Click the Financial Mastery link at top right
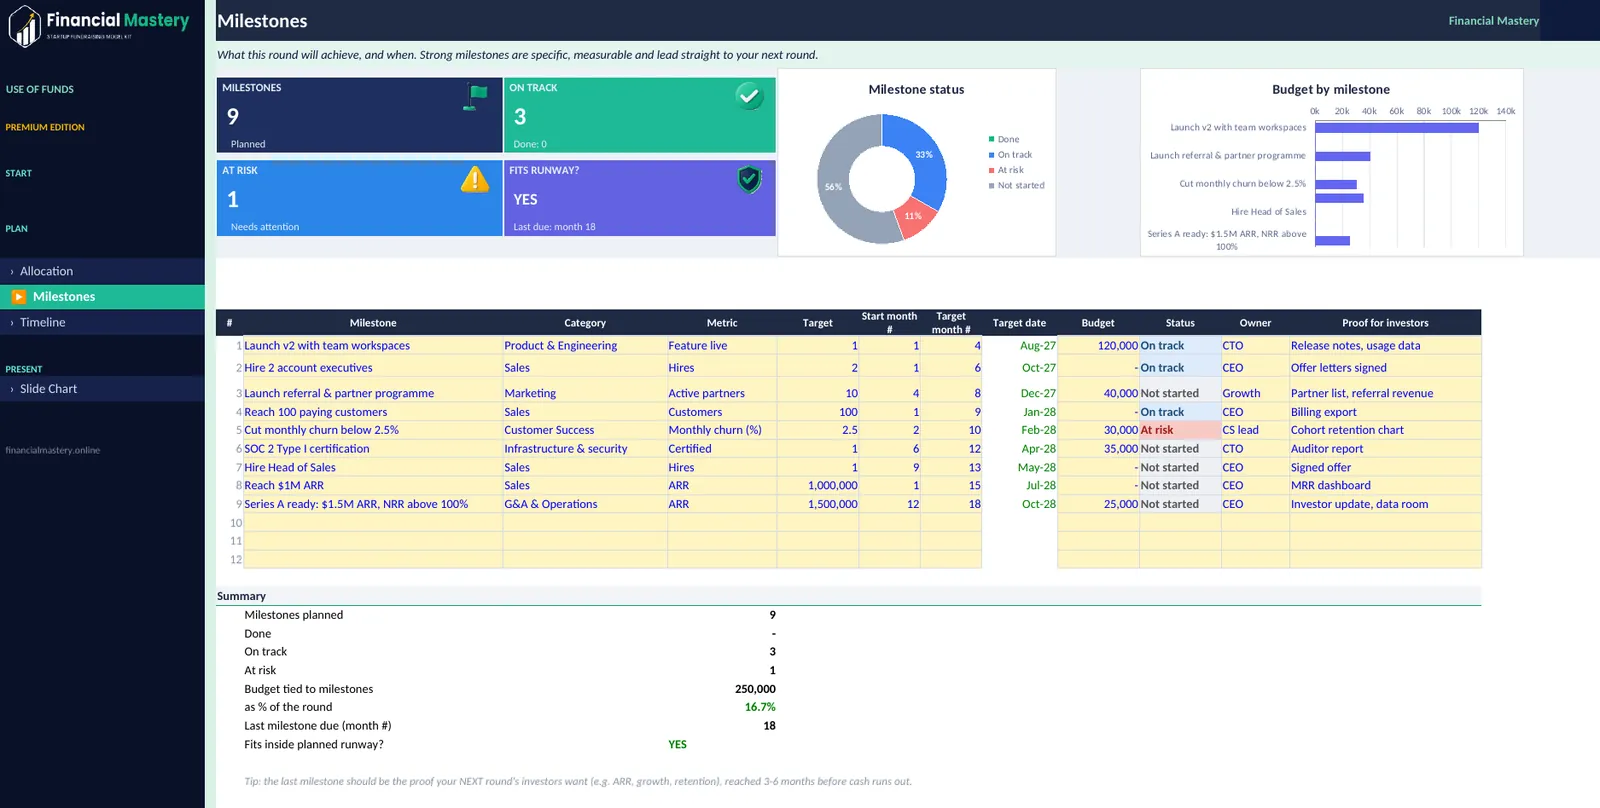This screenshot has height=808, width=1600. pos(1493,21)
